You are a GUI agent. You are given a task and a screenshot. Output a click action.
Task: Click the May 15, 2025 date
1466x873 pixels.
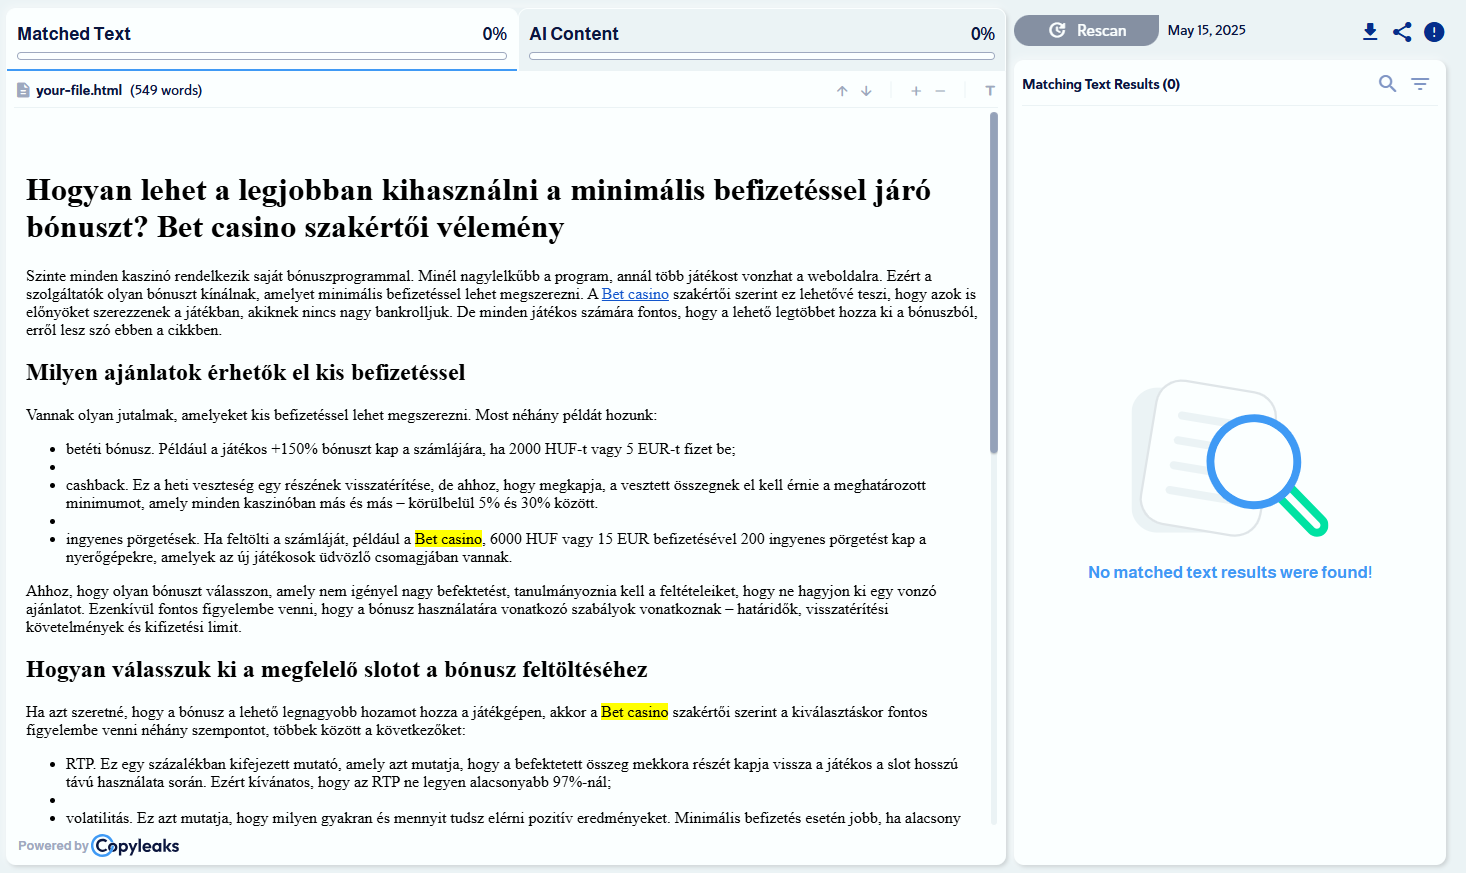[x=1207, y=30]
